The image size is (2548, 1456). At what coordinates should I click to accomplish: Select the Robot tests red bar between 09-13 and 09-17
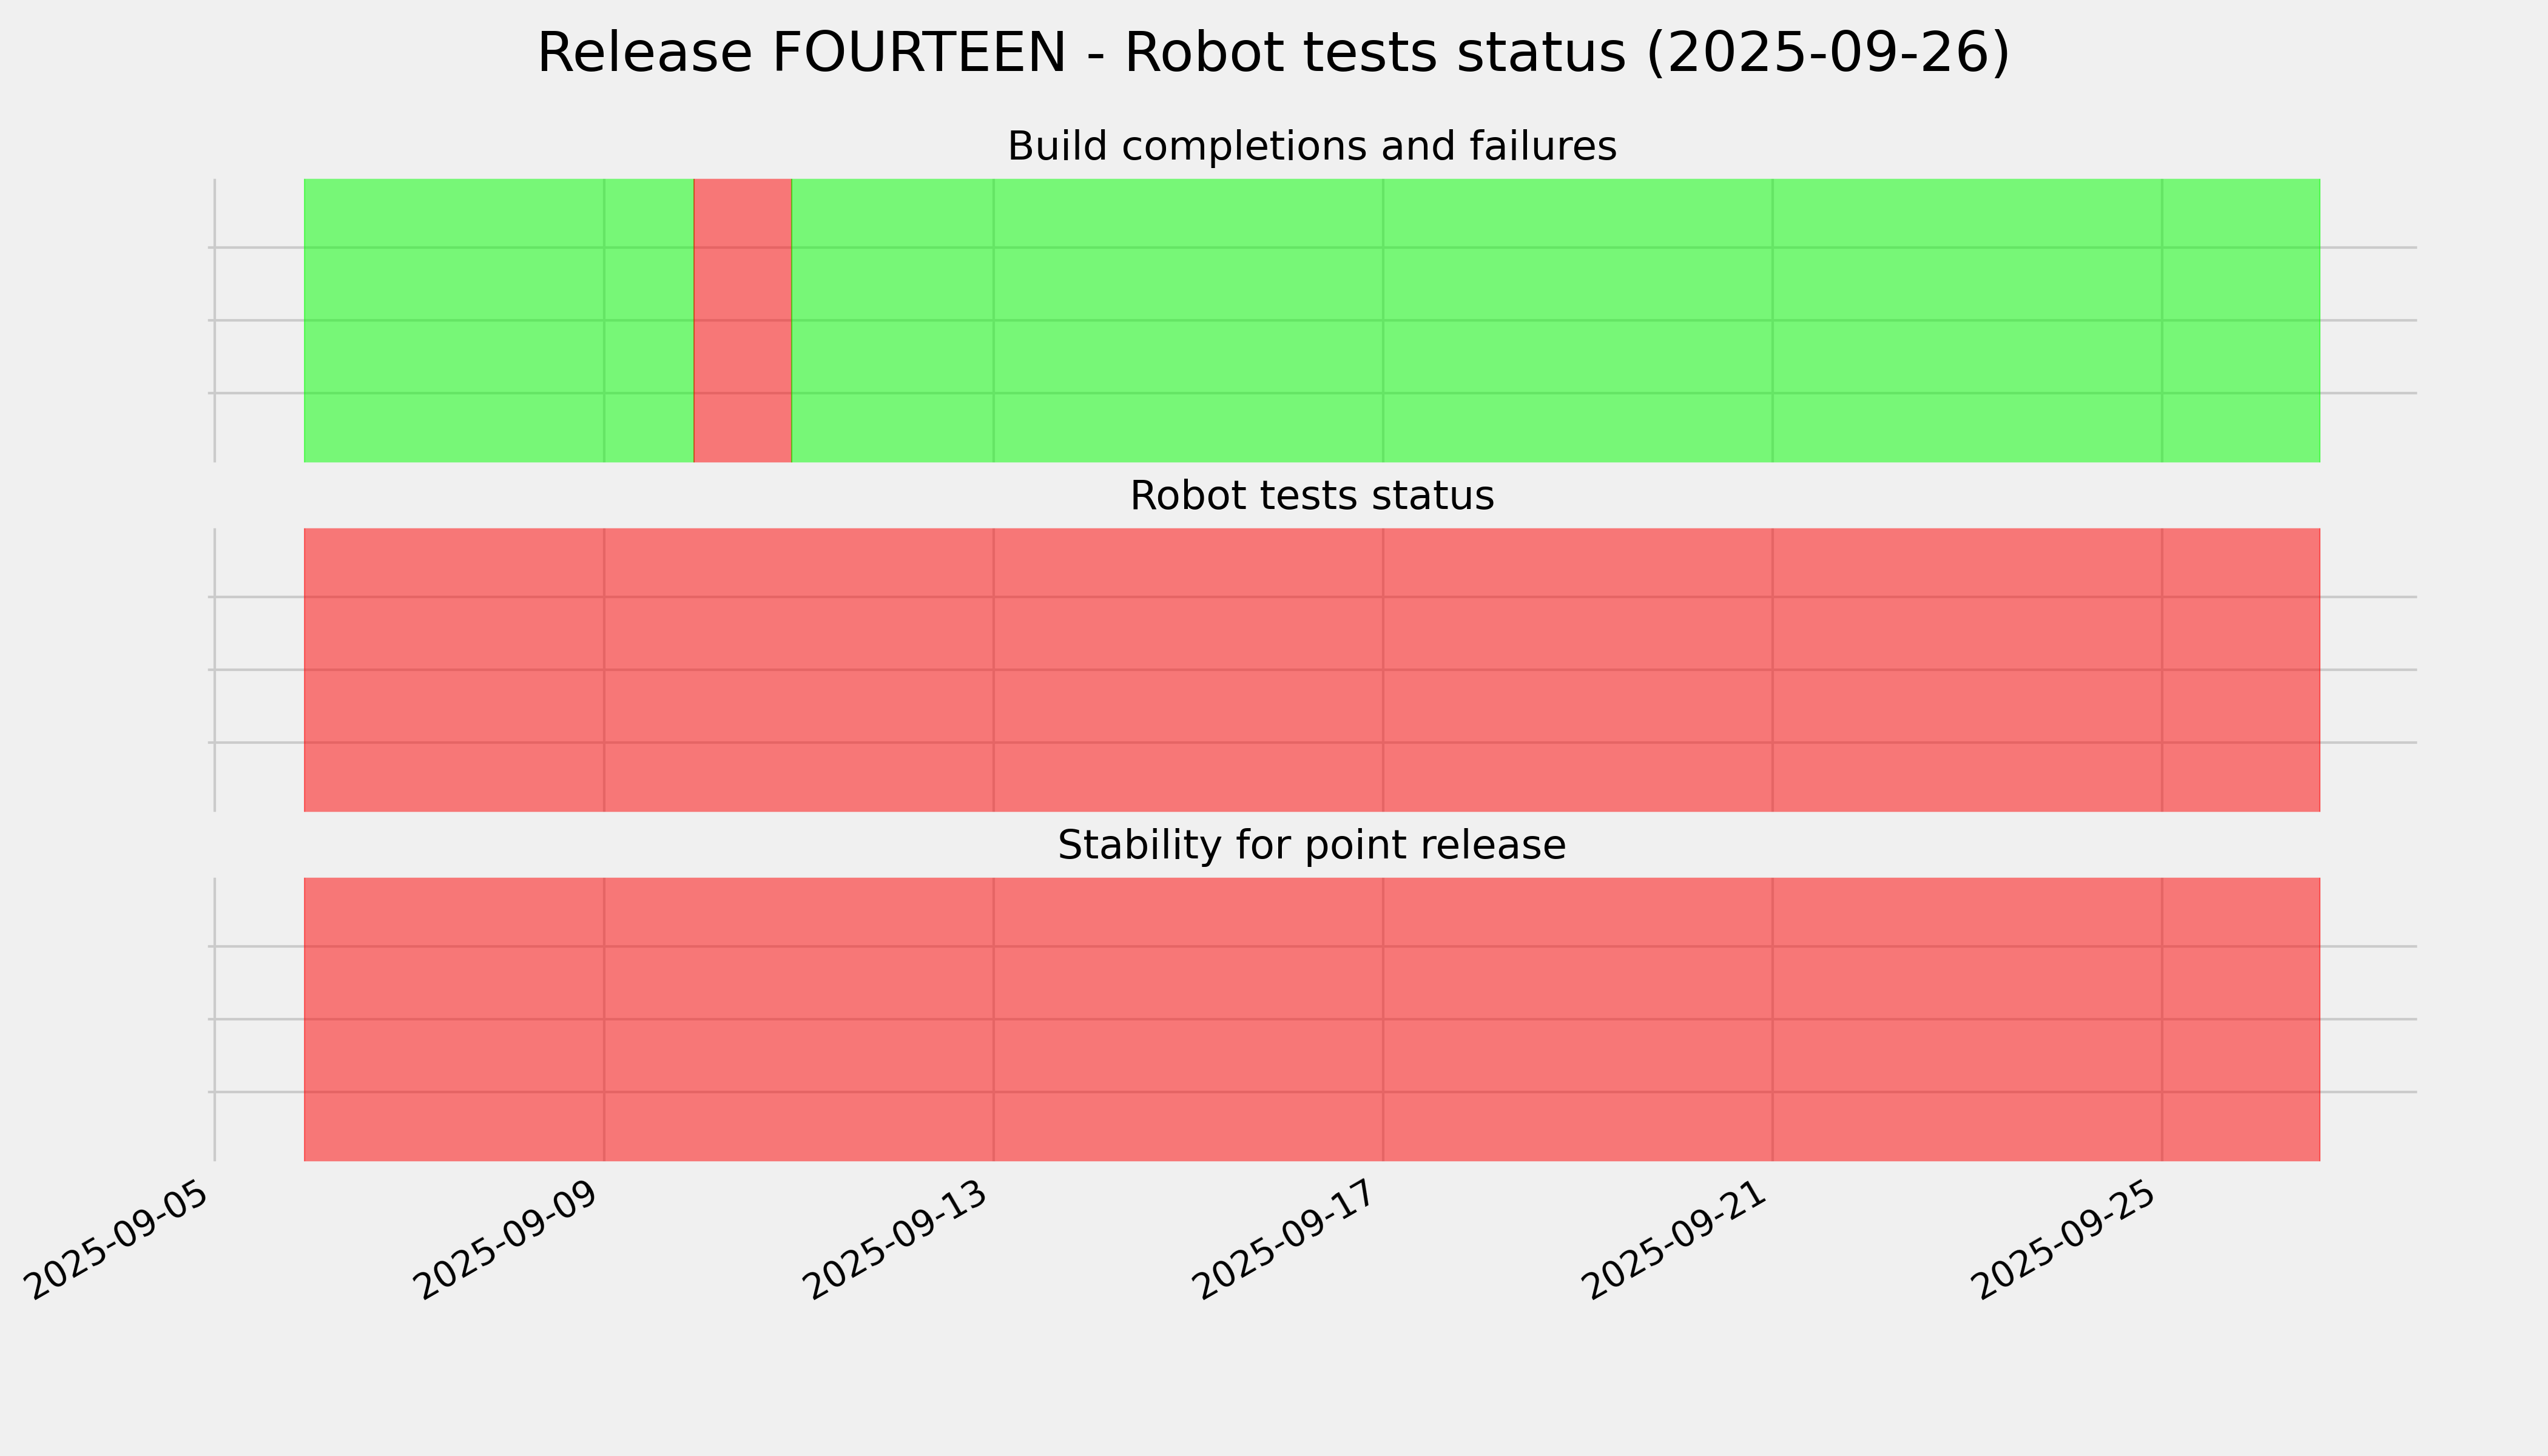coord(1188,670)
